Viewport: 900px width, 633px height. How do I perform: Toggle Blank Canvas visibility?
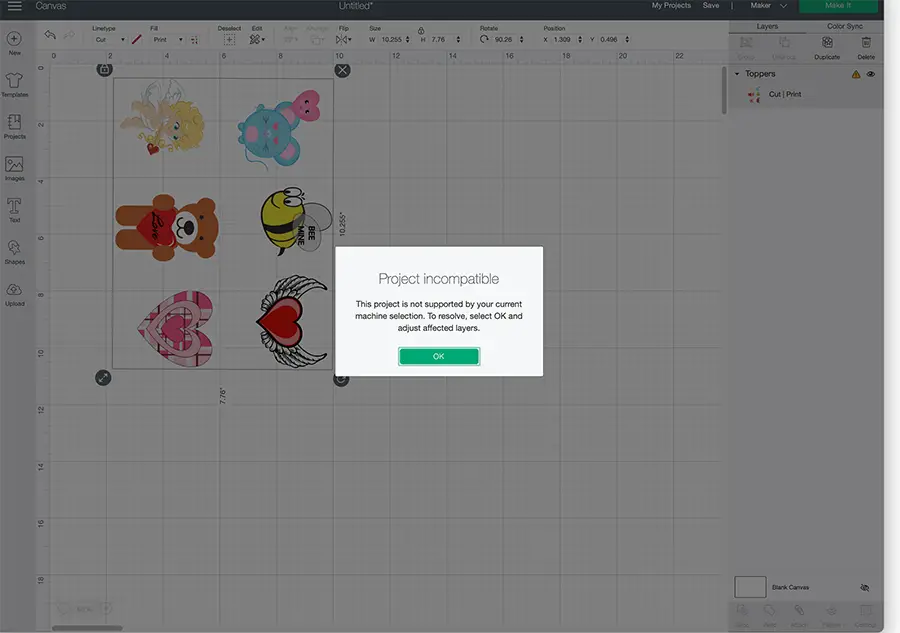point(864,588)
